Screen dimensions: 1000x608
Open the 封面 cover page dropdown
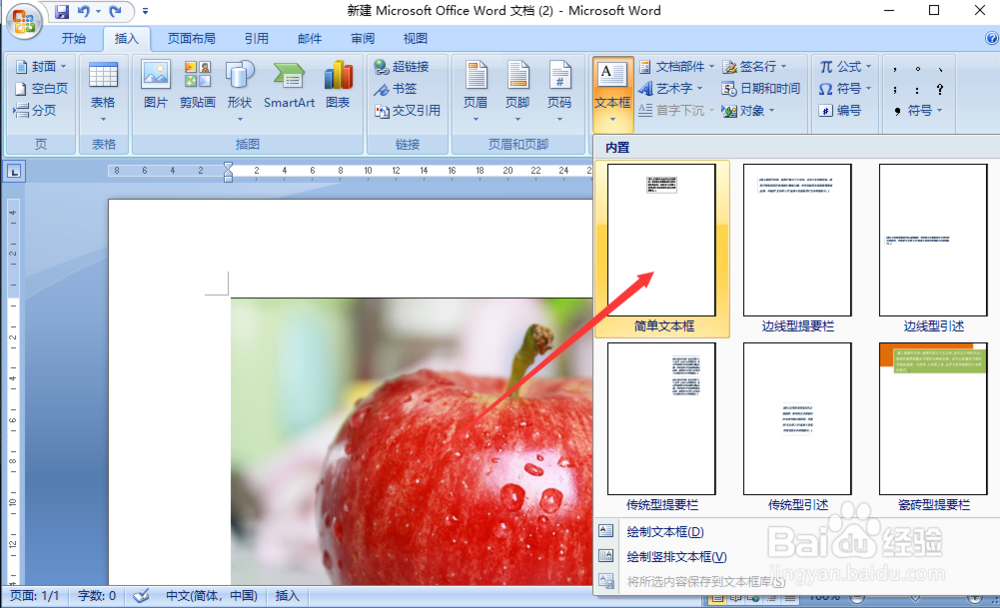point(41,66)
